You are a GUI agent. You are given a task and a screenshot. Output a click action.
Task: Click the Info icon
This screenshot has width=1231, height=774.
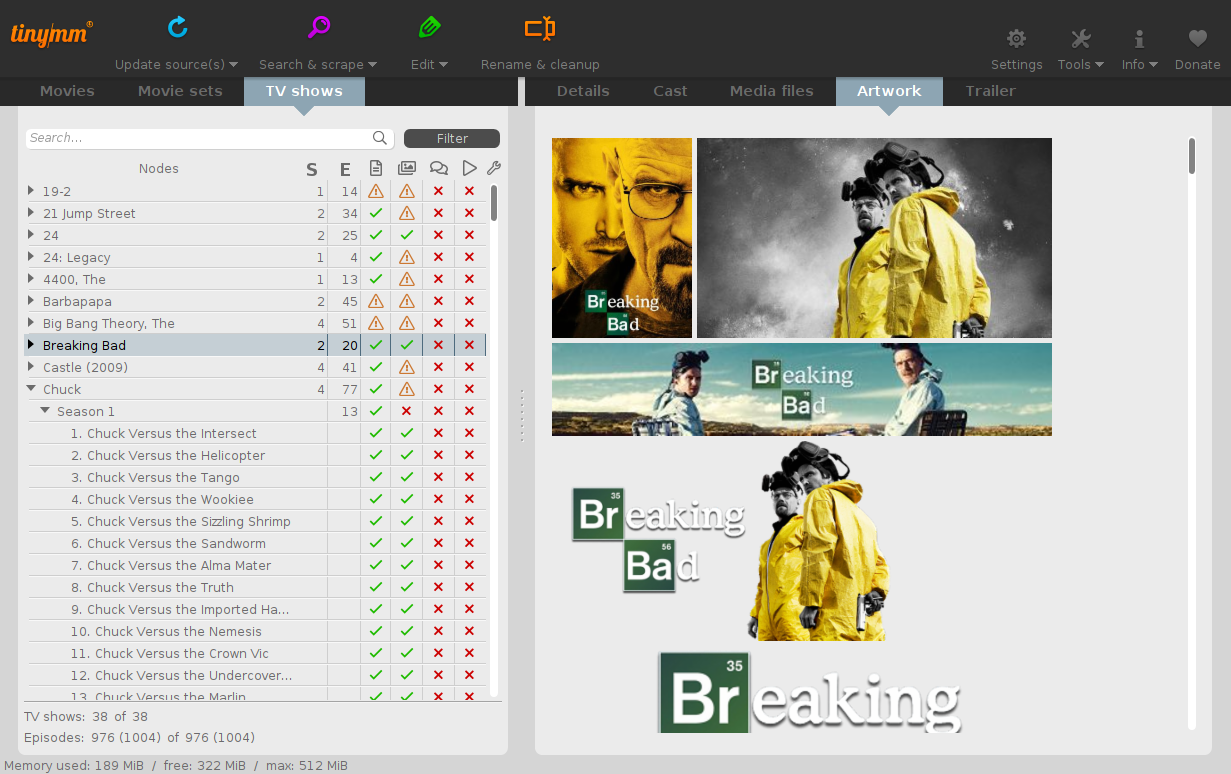click(1138, 39)
